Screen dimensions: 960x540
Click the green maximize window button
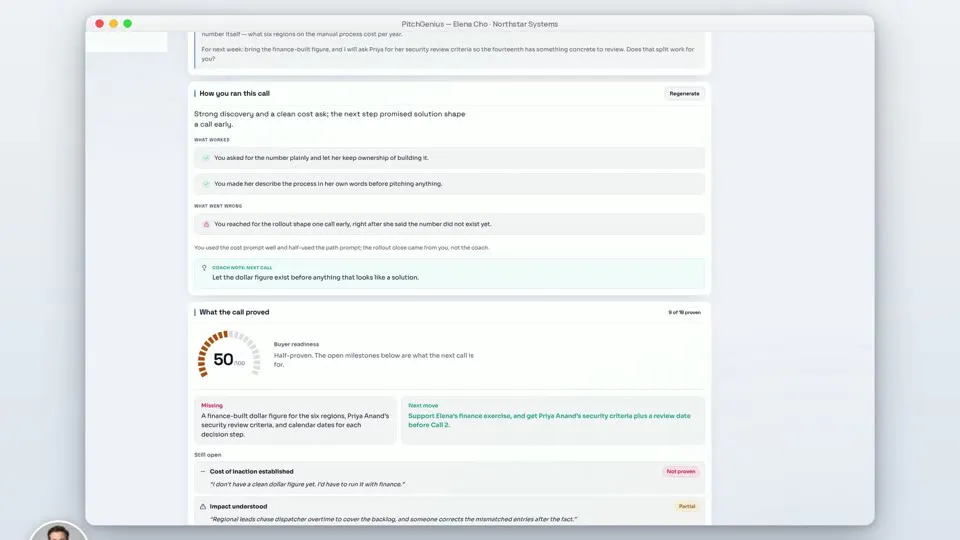click(x=127, y=24)
